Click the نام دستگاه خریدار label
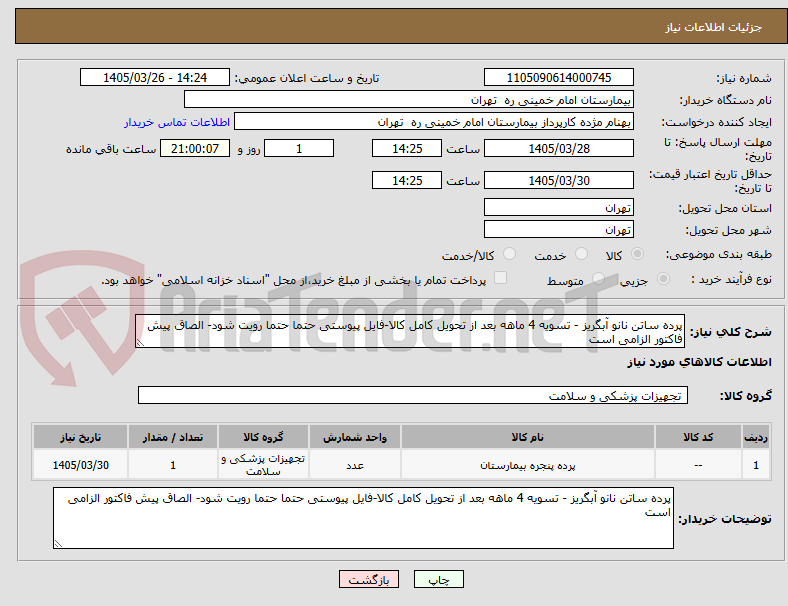The image size is (788, 606). point(726,100)
